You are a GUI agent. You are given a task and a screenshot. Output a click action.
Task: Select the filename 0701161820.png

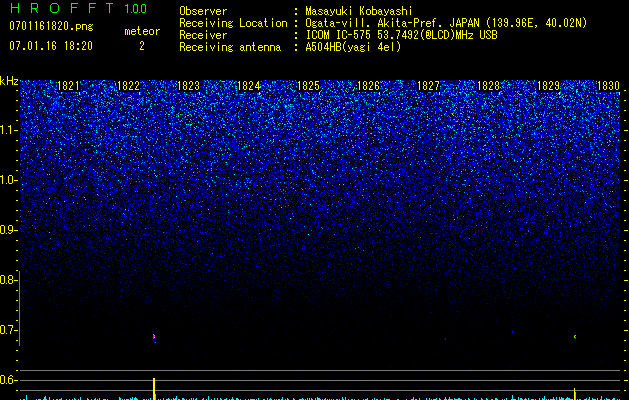tap(51, 26)
